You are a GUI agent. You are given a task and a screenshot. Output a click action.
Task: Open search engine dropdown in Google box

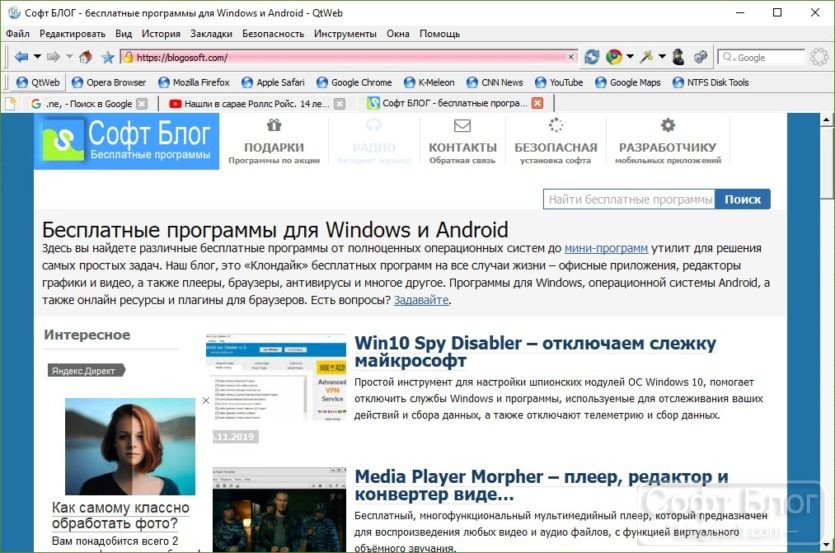pyautogui.click(x=728, y=57)
